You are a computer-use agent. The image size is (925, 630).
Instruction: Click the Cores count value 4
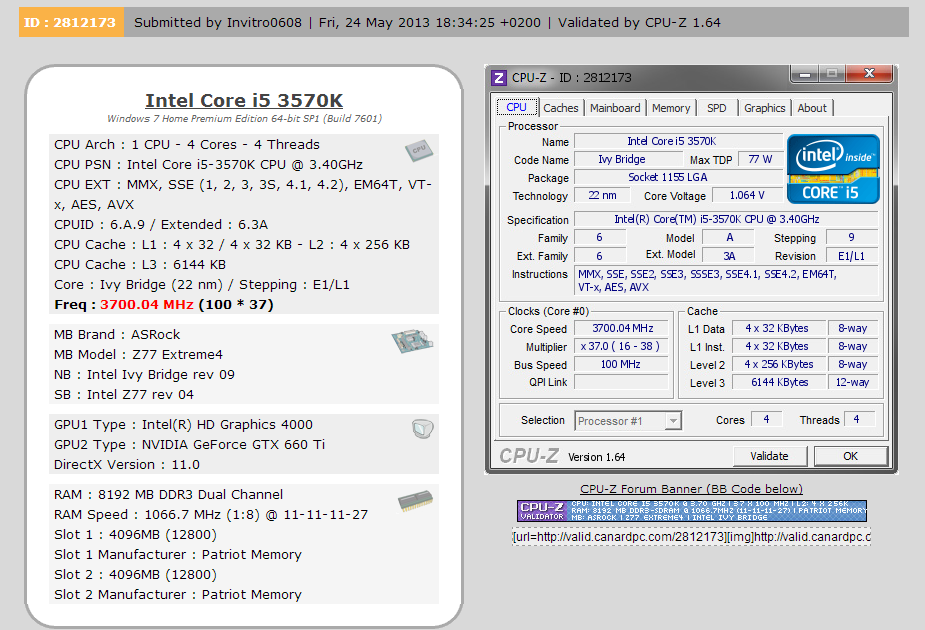[x=766, y=419]
